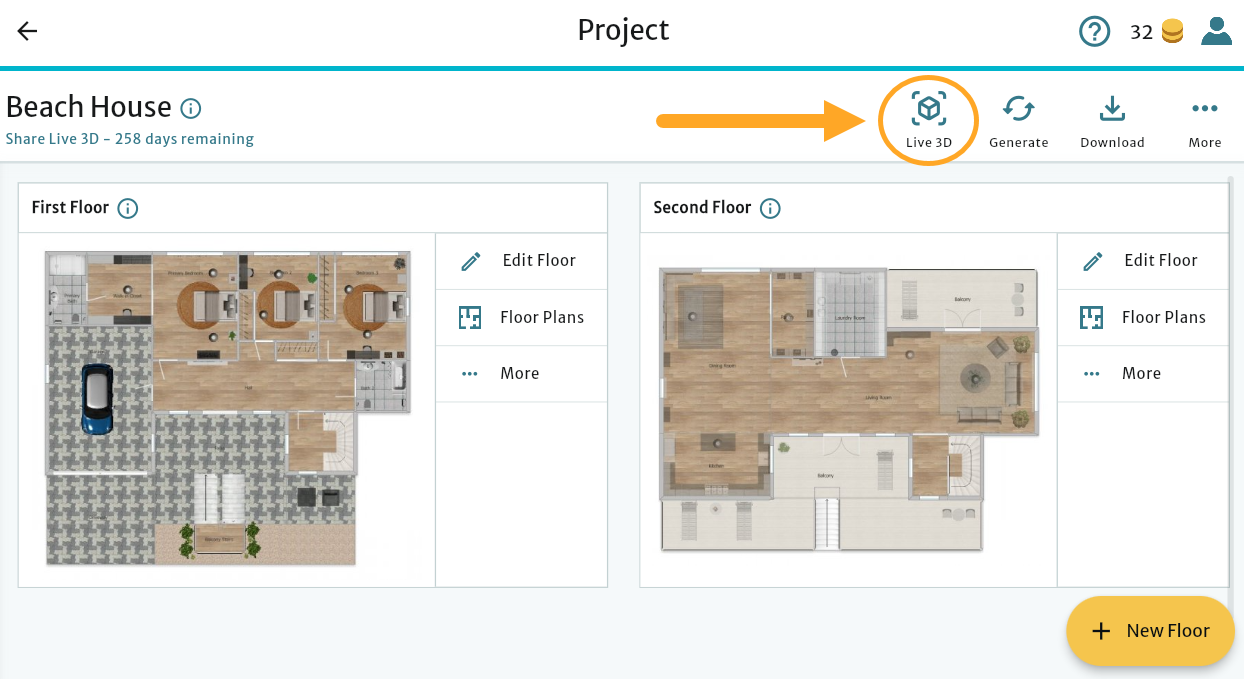Open Floor Plans for First Floor
This screenshot has height=679, width=1244.
point(521,318)
